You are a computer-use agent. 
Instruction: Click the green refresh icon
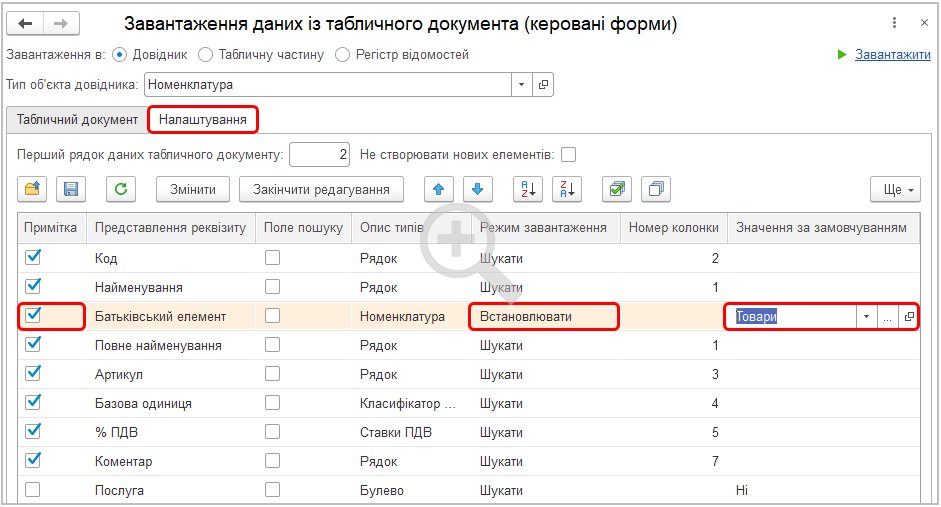click(121, 190)
